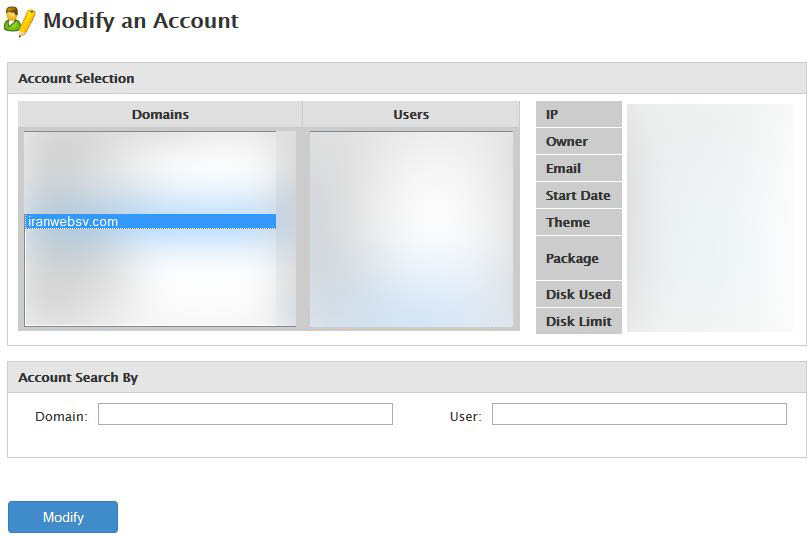This screenshot has width=812, height=537.
Task: Click the Disk Used row label
Action: [x=578, y=294]
